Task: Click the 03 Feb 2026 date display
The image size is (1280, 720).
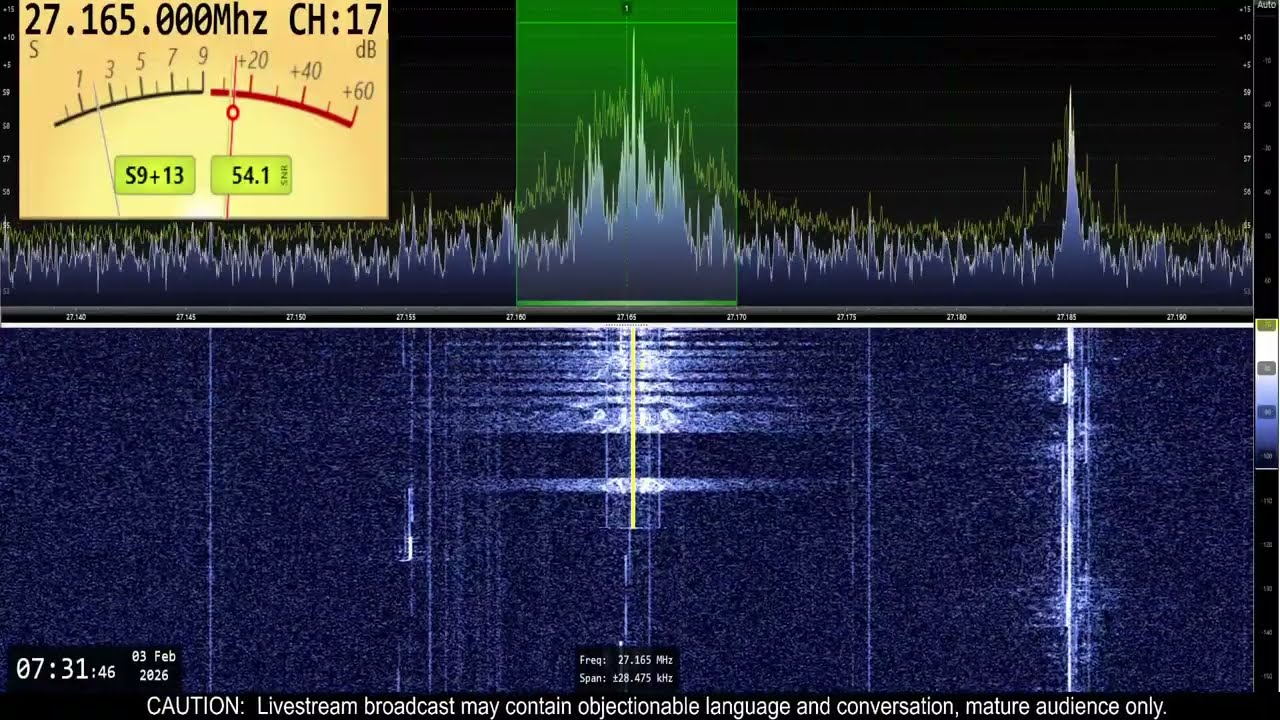Action: (x=154, y=666)
